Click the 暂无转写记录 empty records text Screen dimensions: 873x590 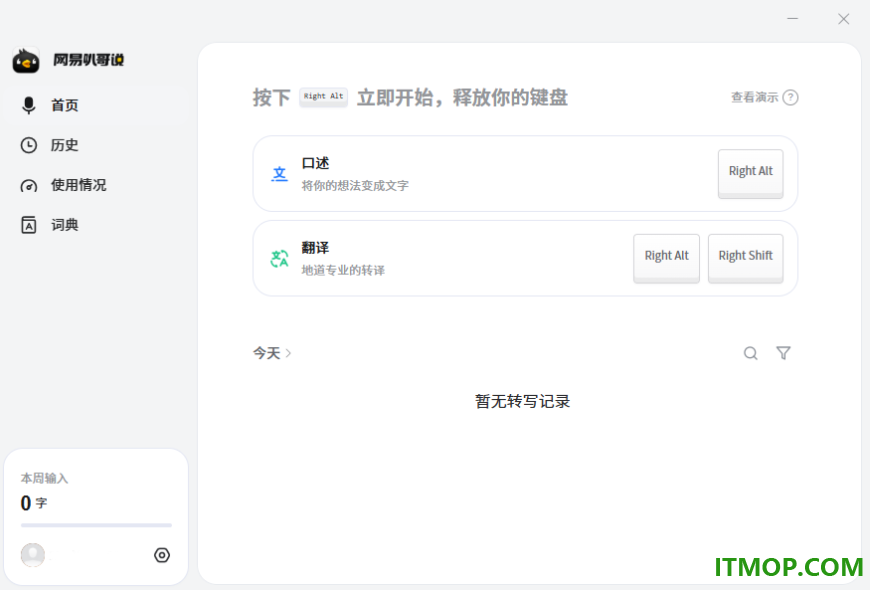[x=522, y=401]
